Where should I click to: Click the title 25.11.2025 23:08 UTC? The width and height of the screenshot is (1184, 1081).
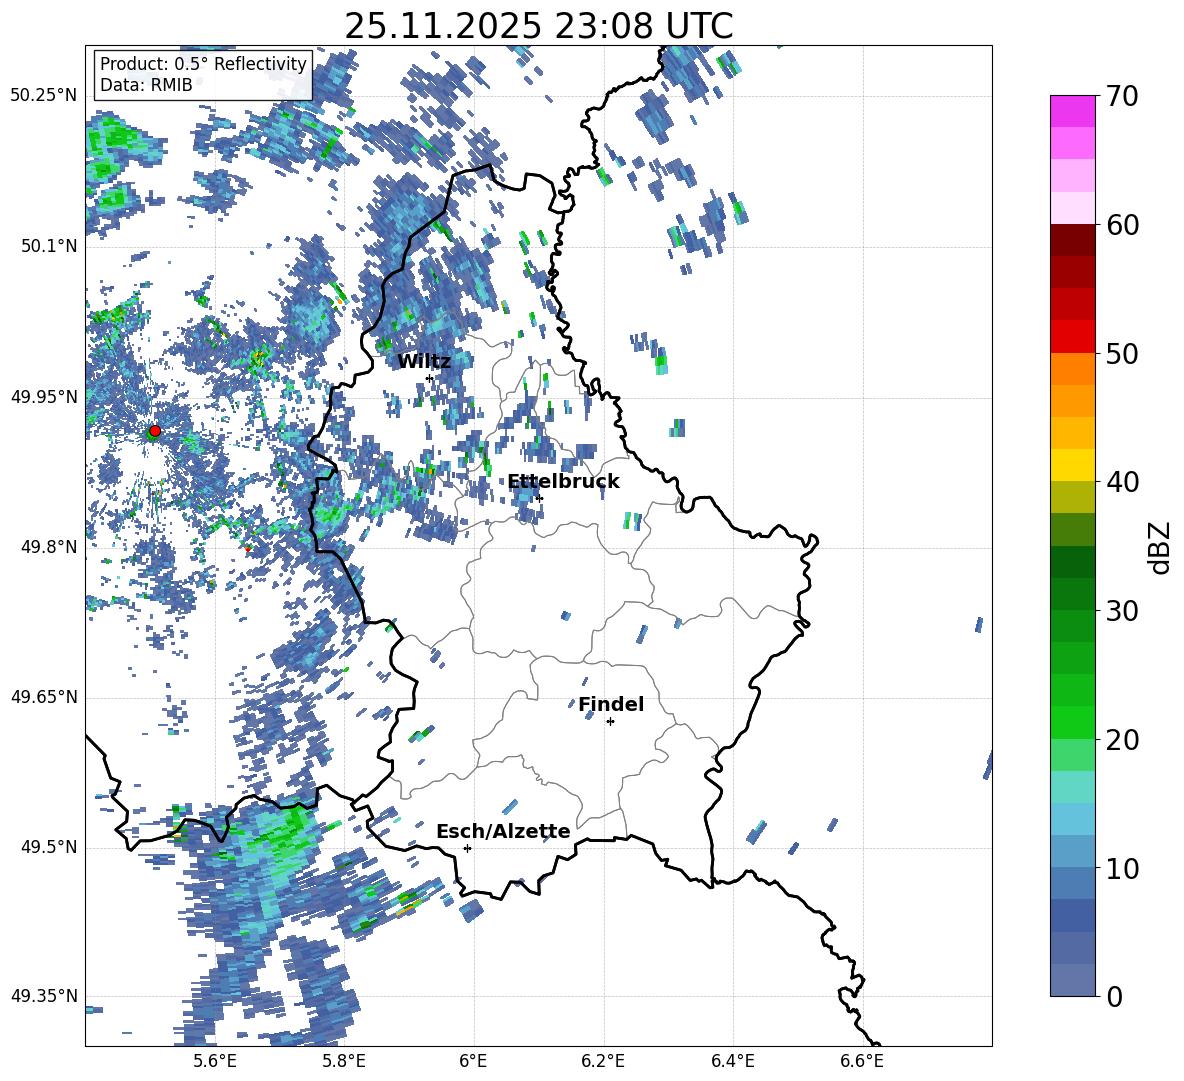pyautogui.click(x=539, y=26)
